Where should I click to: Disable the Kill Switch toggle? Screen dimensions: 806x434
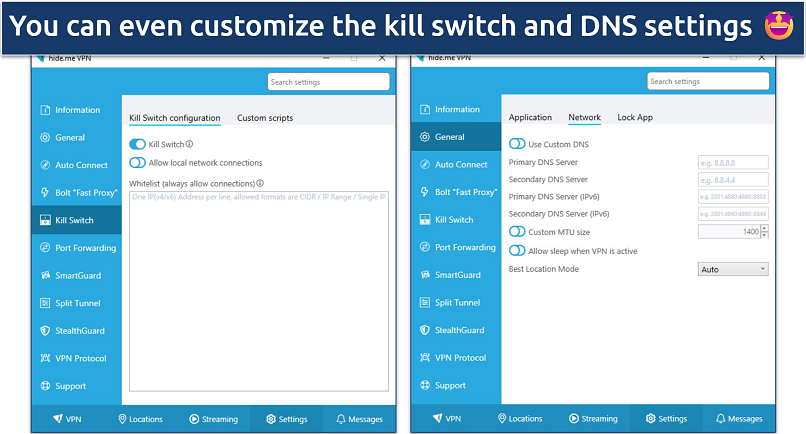(x=137, y=144)
